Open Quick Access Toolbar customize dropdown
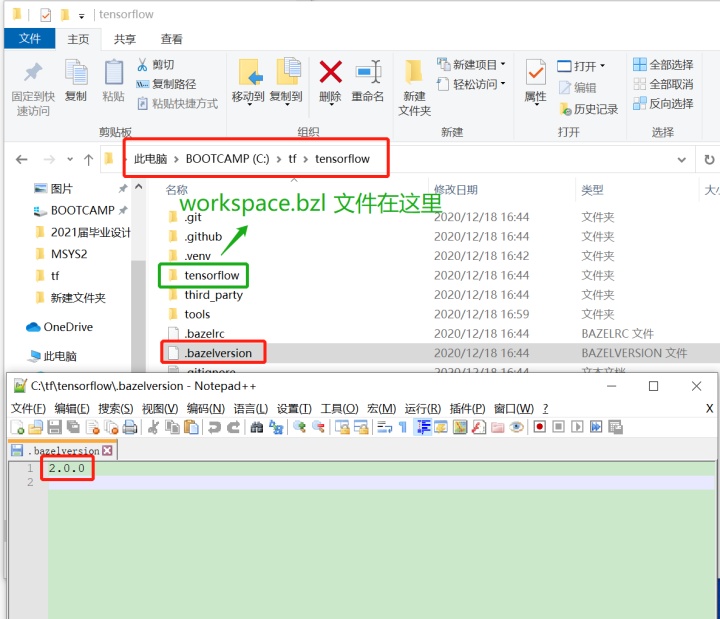This screenshot has width=720, height=619. pos(81,17)
